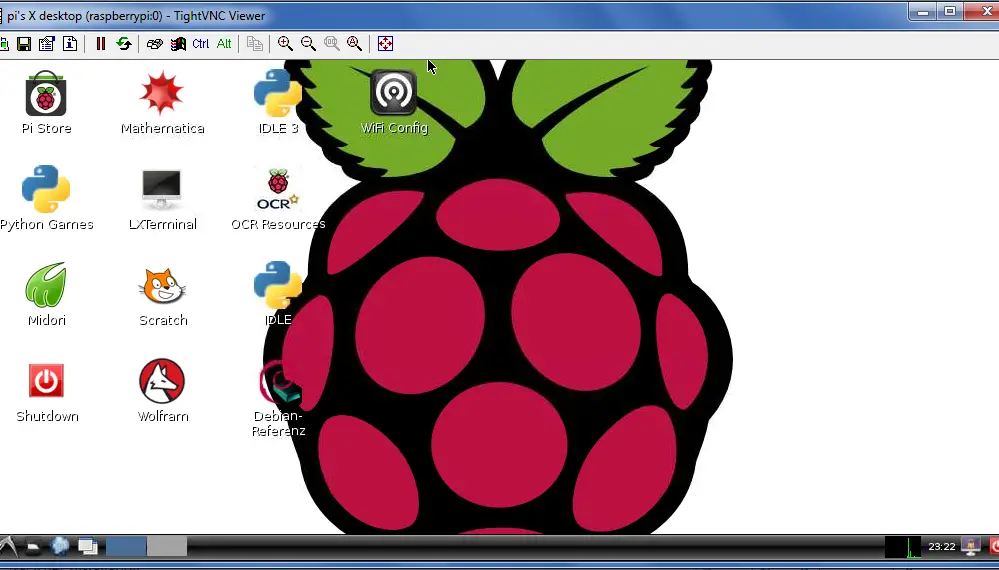999x570 pixels.
Task: Open the LXDE start menu button
Action: coord(8,546)
